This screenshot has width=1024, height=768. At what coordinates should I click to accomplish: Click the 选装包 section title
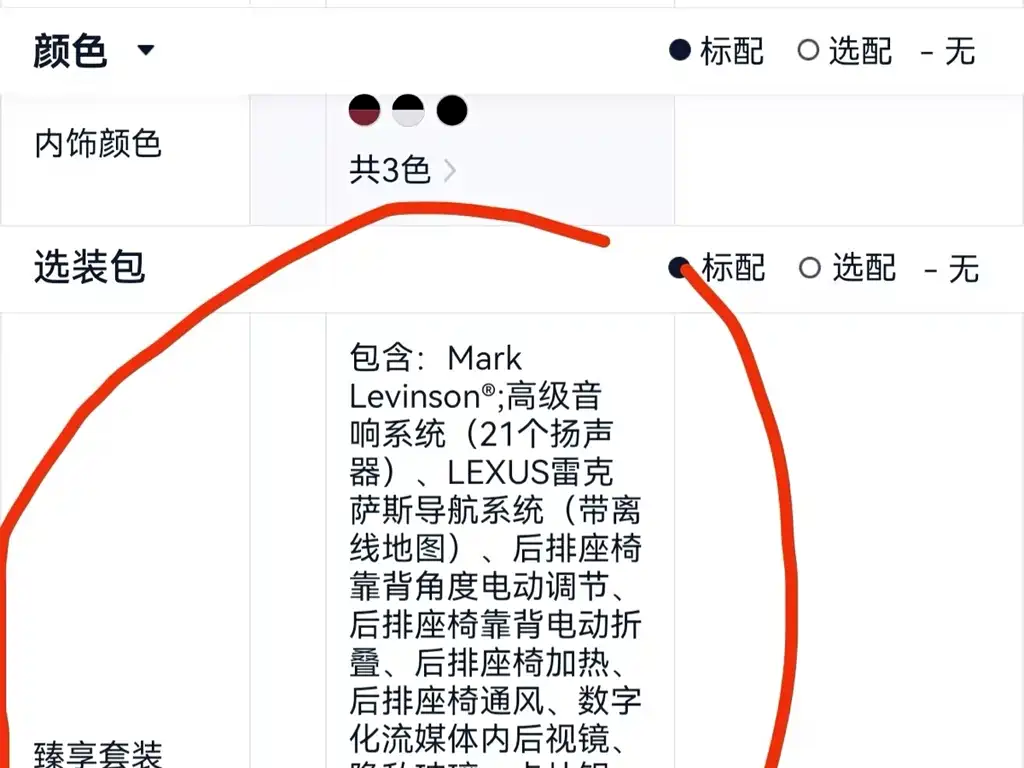pos(89,267)
